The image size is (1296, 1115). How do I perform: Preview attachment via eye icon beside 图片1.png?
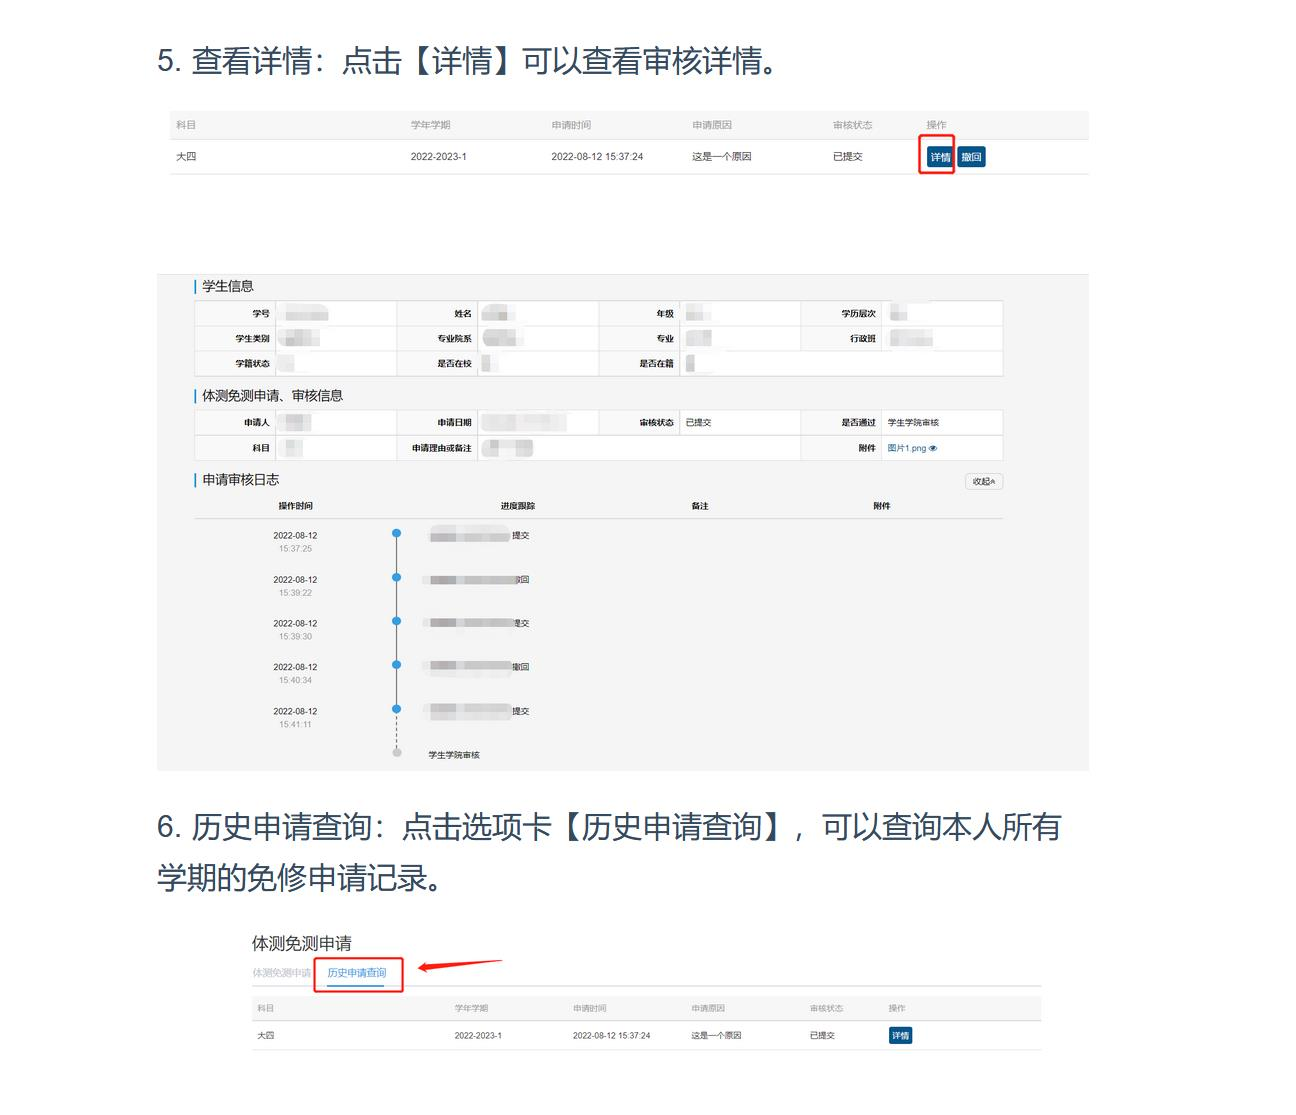[x=933, y=449]
